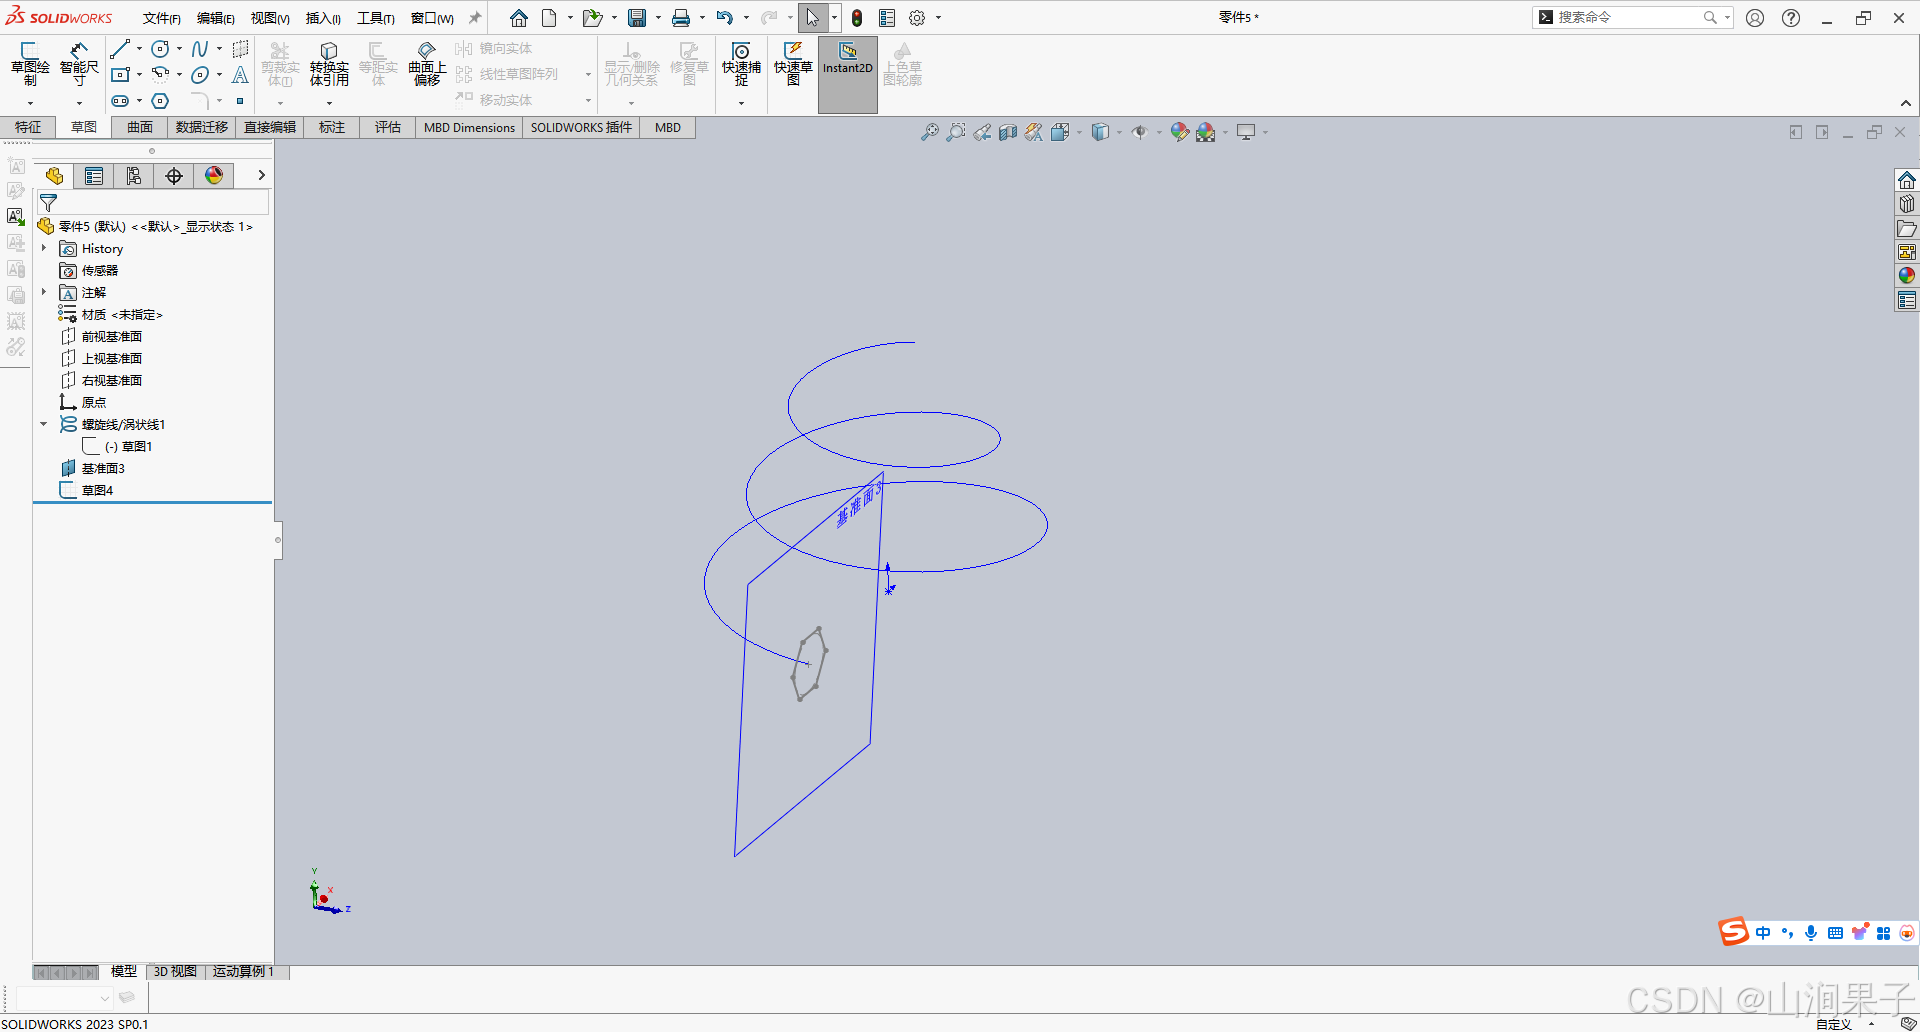Toggle 隐藏/显示项目 visibility eye icon
The image size is (1920, 1032).
[1141, 131]
